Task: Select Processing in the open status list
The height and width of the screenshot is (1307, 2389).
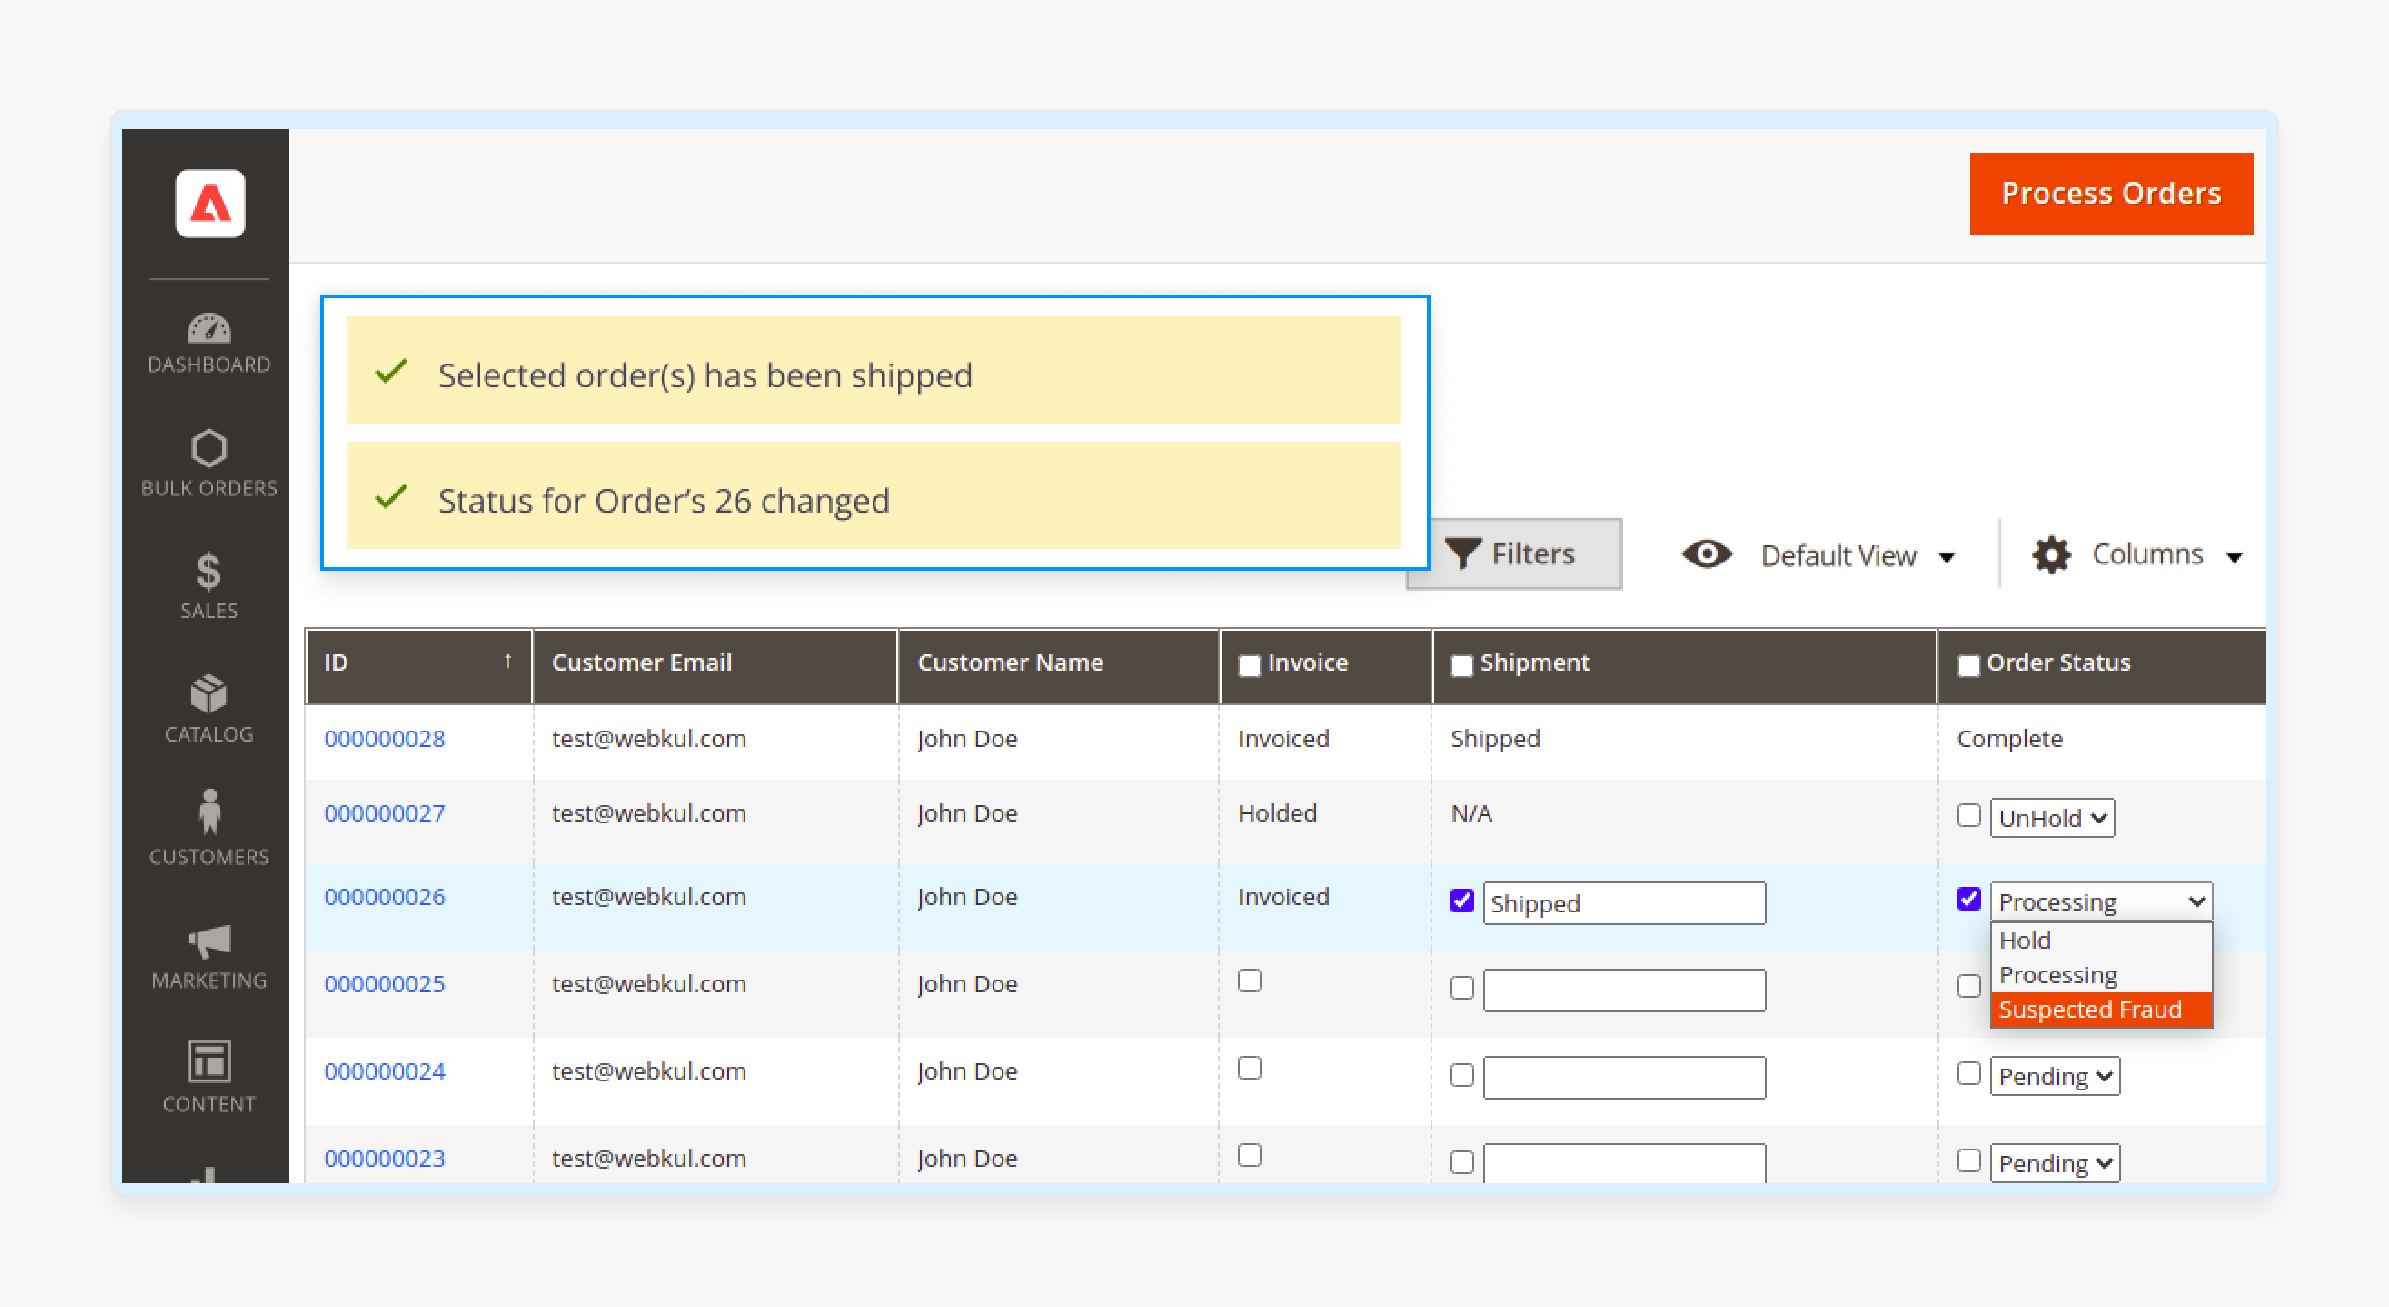Action: coord(2101,975)
